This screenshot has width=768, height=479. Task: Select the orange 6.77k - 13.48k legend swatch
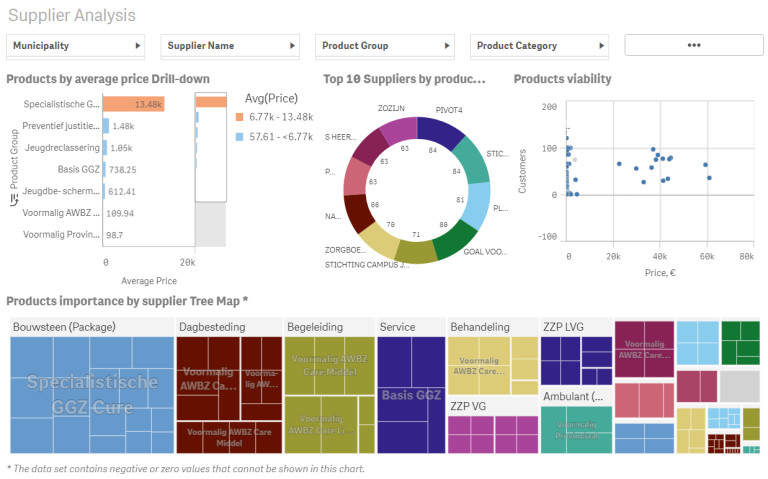point(240,117)
